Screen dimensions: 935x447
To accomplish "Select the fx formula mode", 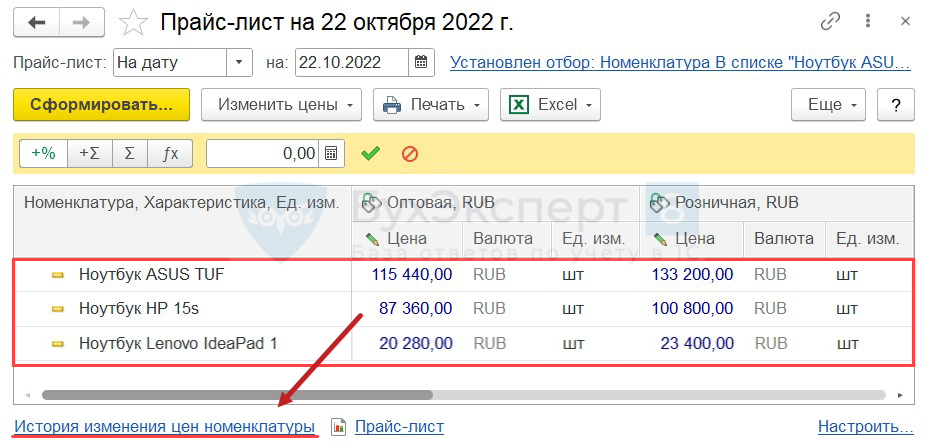I will 170,154.
